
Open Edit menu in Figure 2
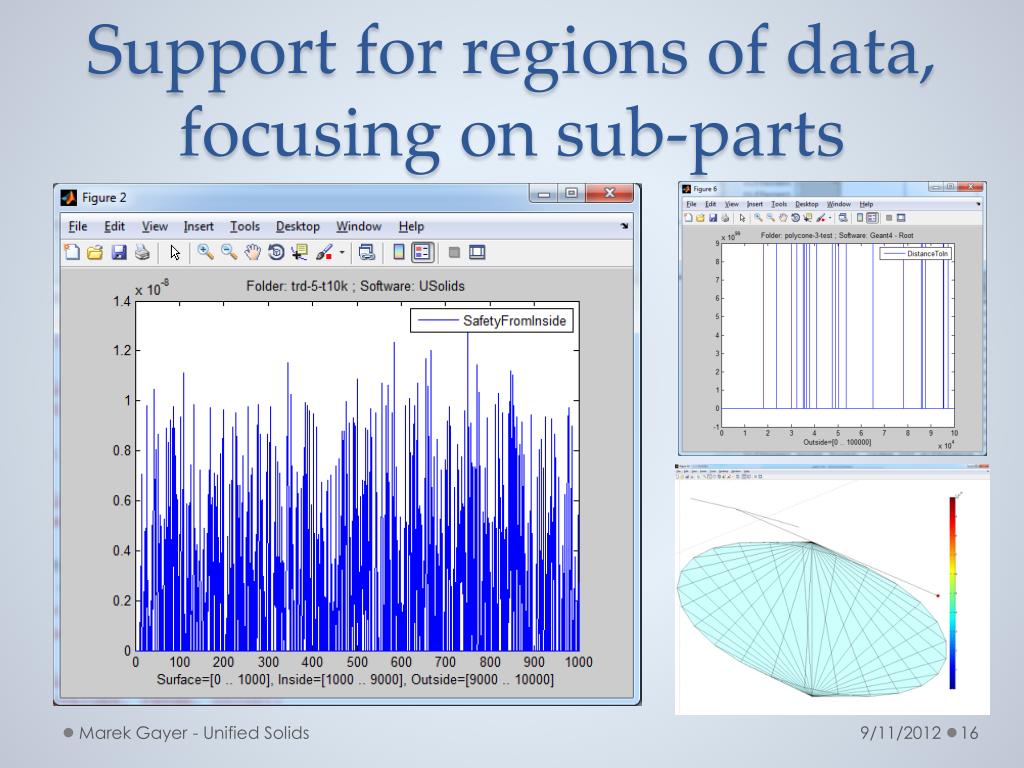[x=114, y=226]
